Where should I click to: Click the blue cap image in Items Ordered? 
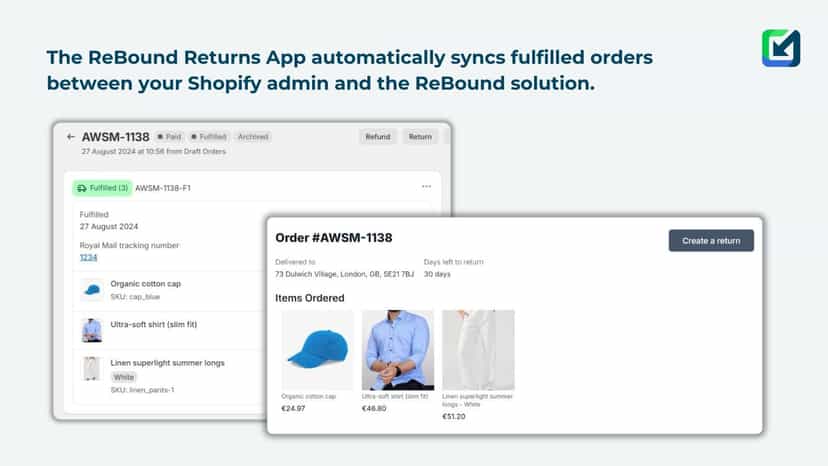(x=317, y=350)
